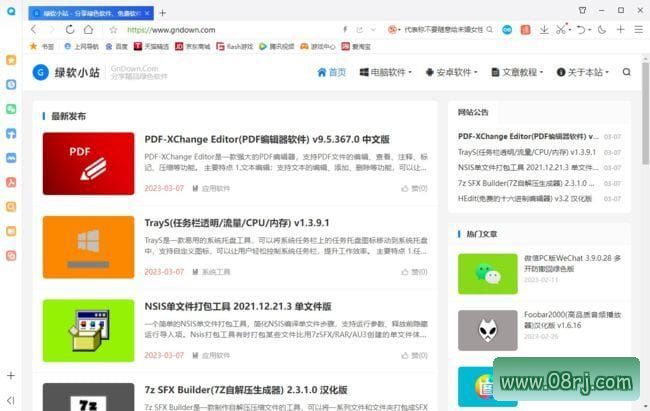Reload the page with the refresh icon
Image resolution: width=650 pixels, height=411 pixels.
70,29
